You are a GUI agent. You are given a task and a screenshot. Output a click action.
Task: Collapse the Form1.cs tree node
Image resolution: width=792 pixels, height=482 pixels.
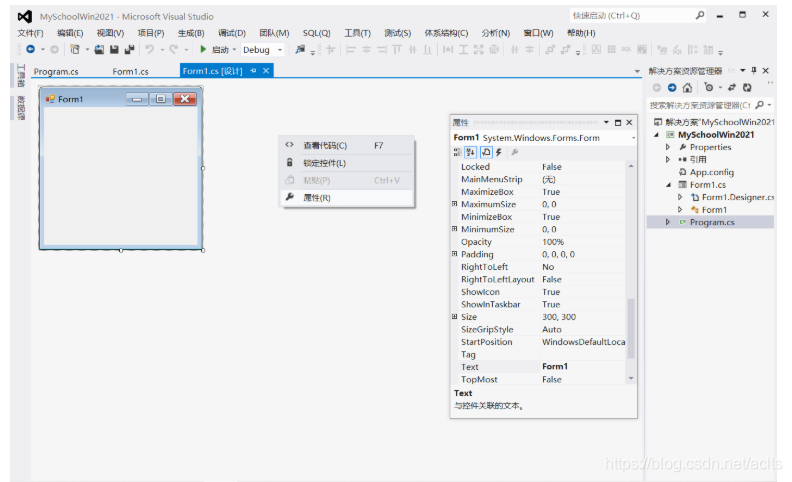[x=668, y=184]
